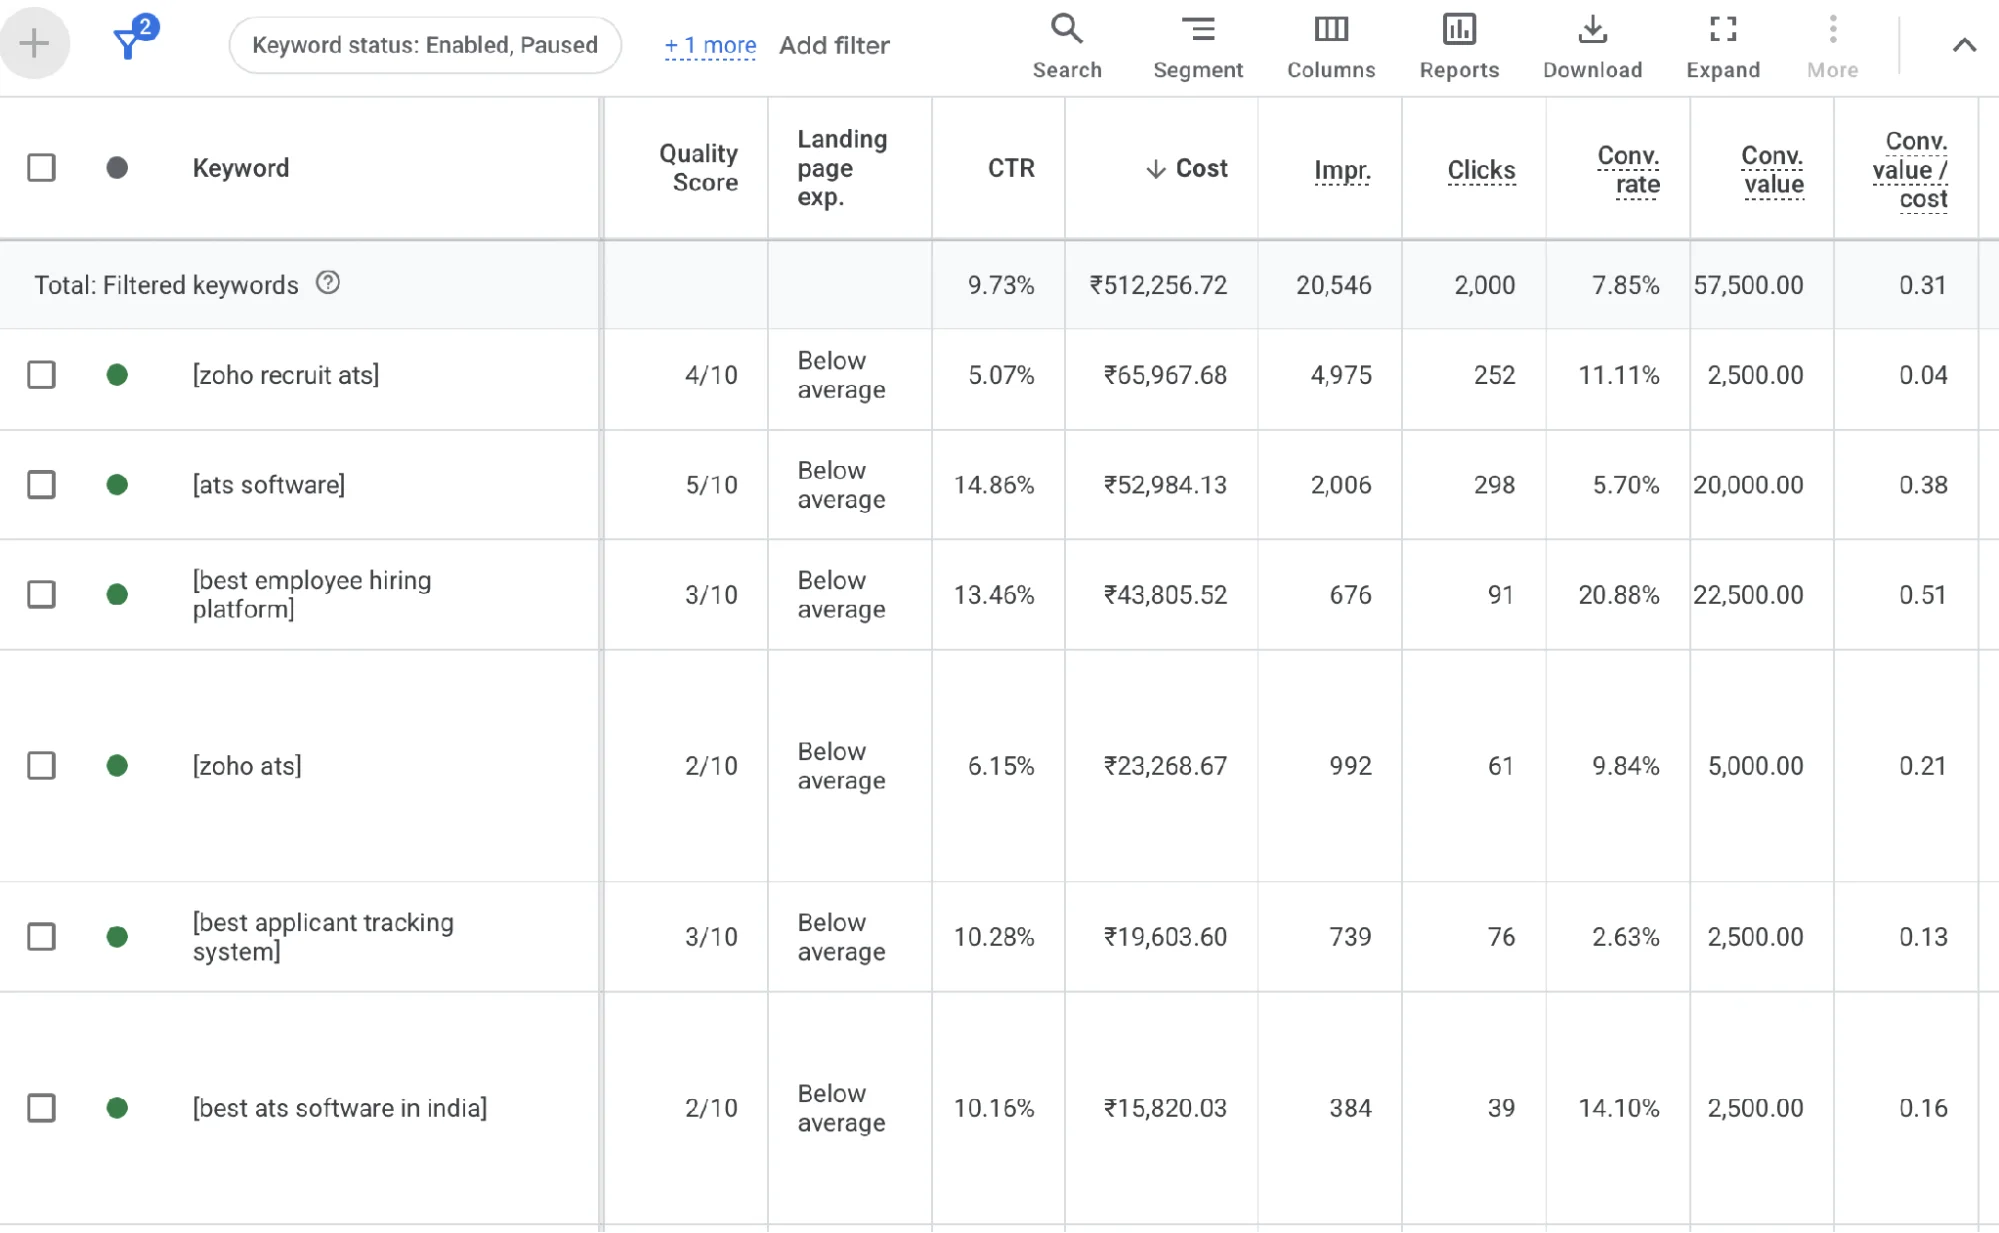The image size is (1999, 1233).
Task: Open the status dot for [ats software]
Action: pyautogui.click(x=117, y=485)
